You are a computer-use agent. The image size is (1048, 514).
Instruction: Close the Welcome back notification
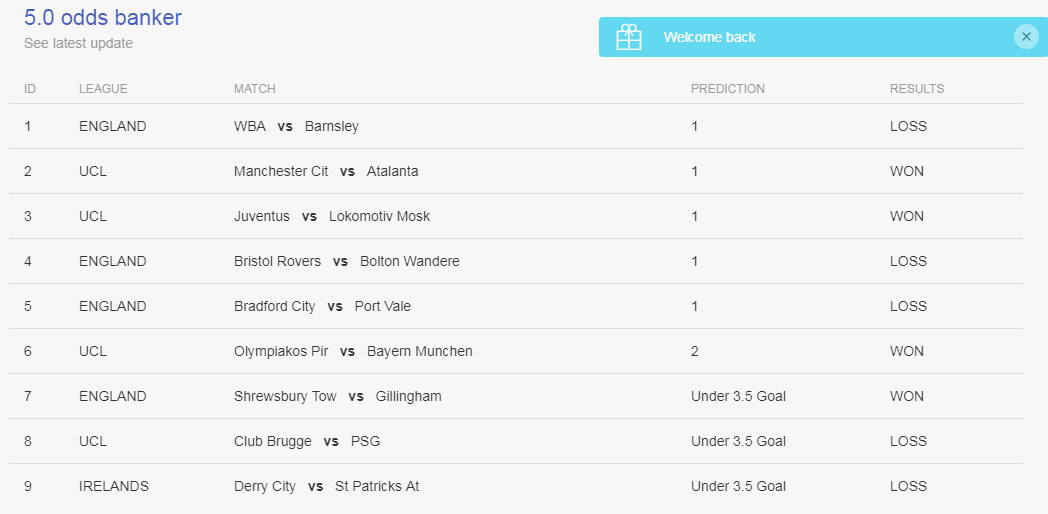[x=1026, y=37]
